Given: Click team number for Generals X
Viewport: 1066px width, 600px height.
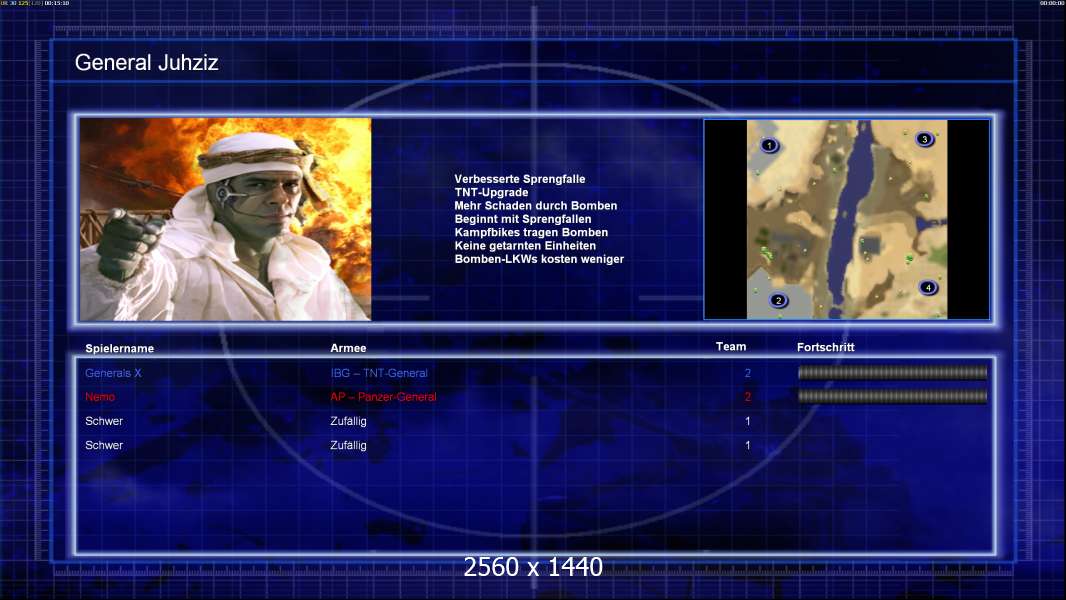Looking at the screenshot, I should pyautogui.click(x=748, y=373).
